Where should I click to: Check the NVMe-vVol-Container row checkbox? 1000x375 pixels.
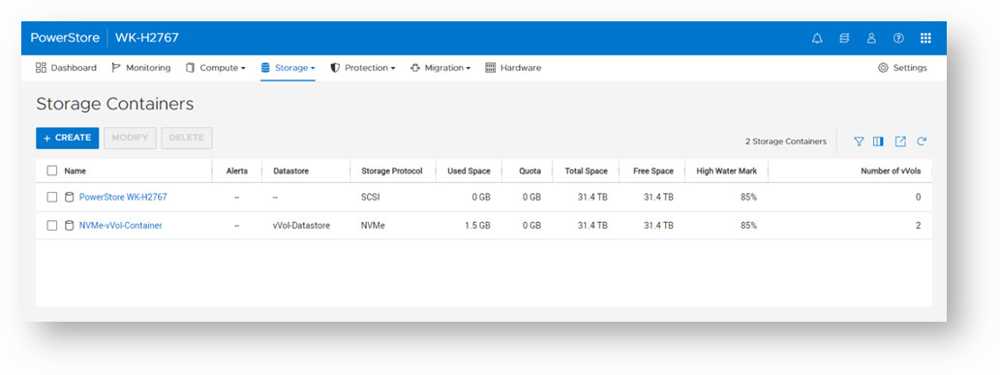click(x=52, y=226)
